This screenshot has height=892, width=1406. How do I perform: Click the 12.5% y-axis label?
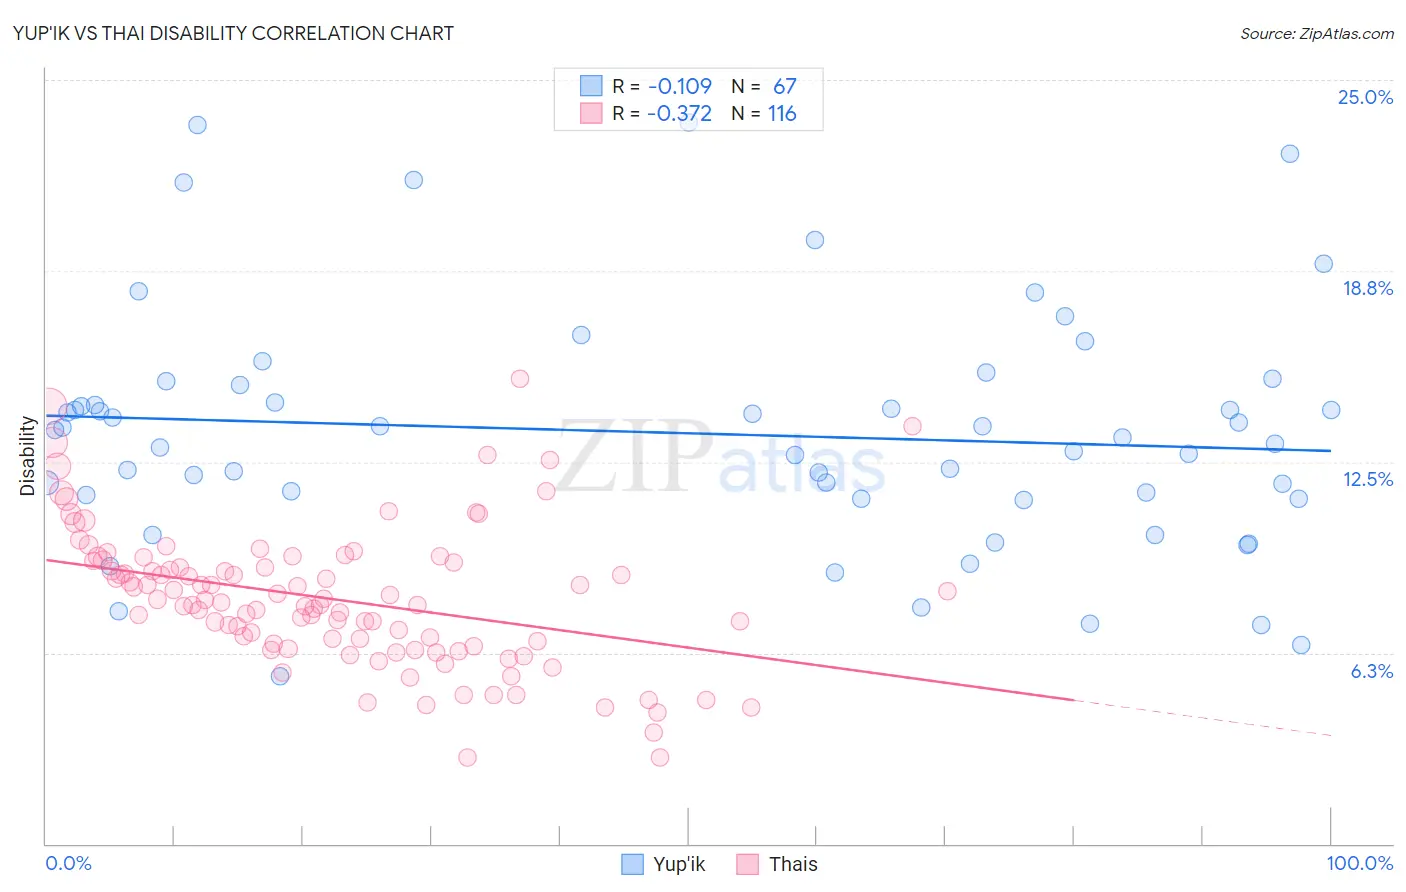[x=1367, y=479]
